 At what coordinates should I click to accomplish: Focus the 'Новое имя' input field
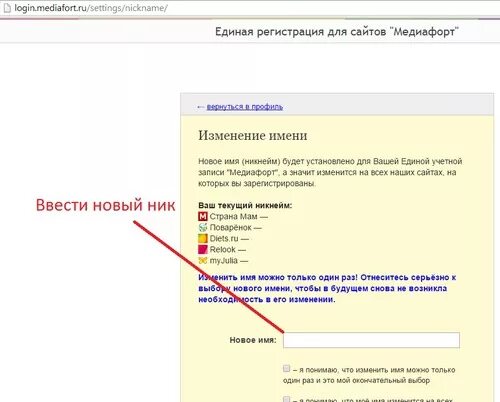pyautogui.click(x=371, y=340)
